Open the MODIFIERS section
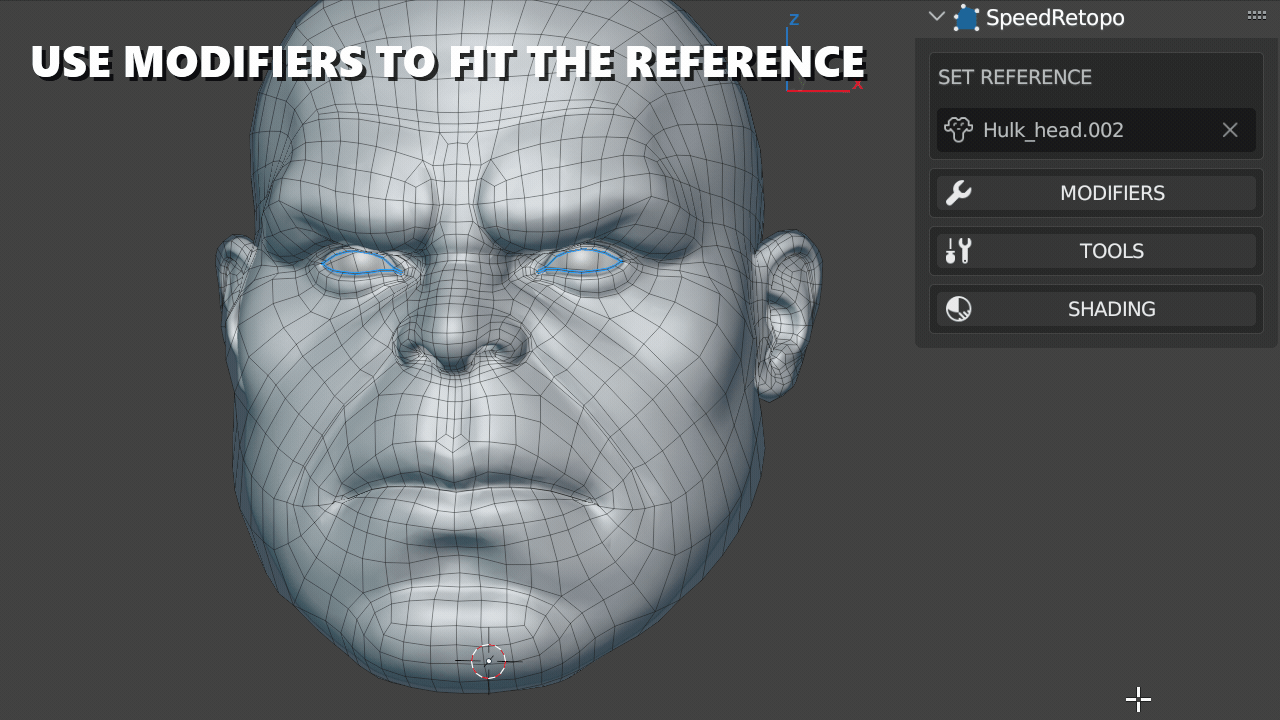The height and width of the screenshot is (720, 1280). (x=1111, y=193)
